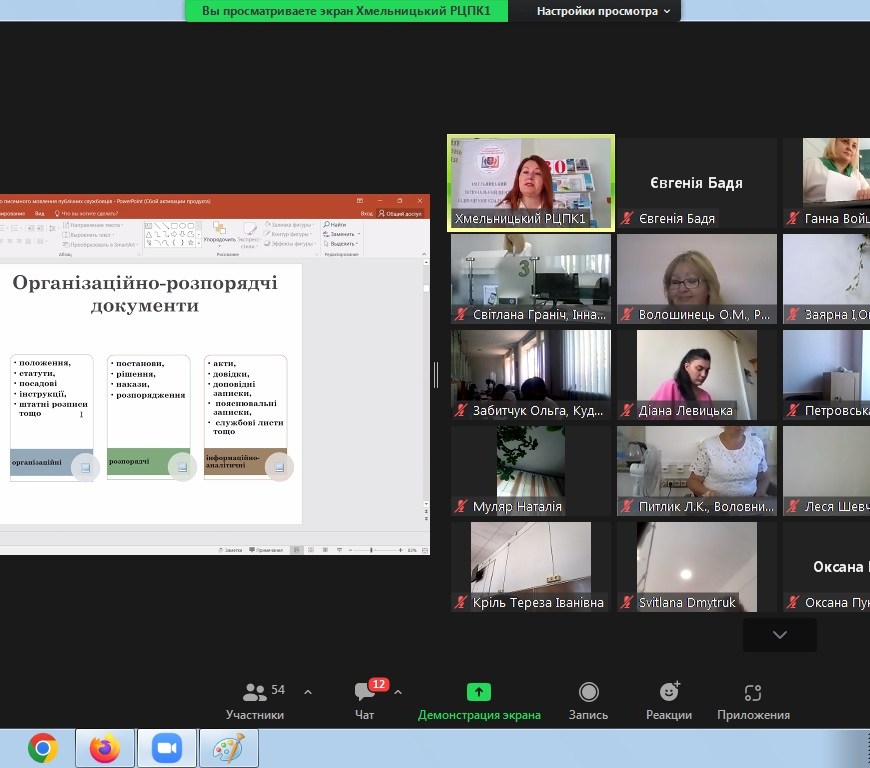The image size is (870, 768).
Task: Click the divider between share and gallery
Action: click(435, 374)
